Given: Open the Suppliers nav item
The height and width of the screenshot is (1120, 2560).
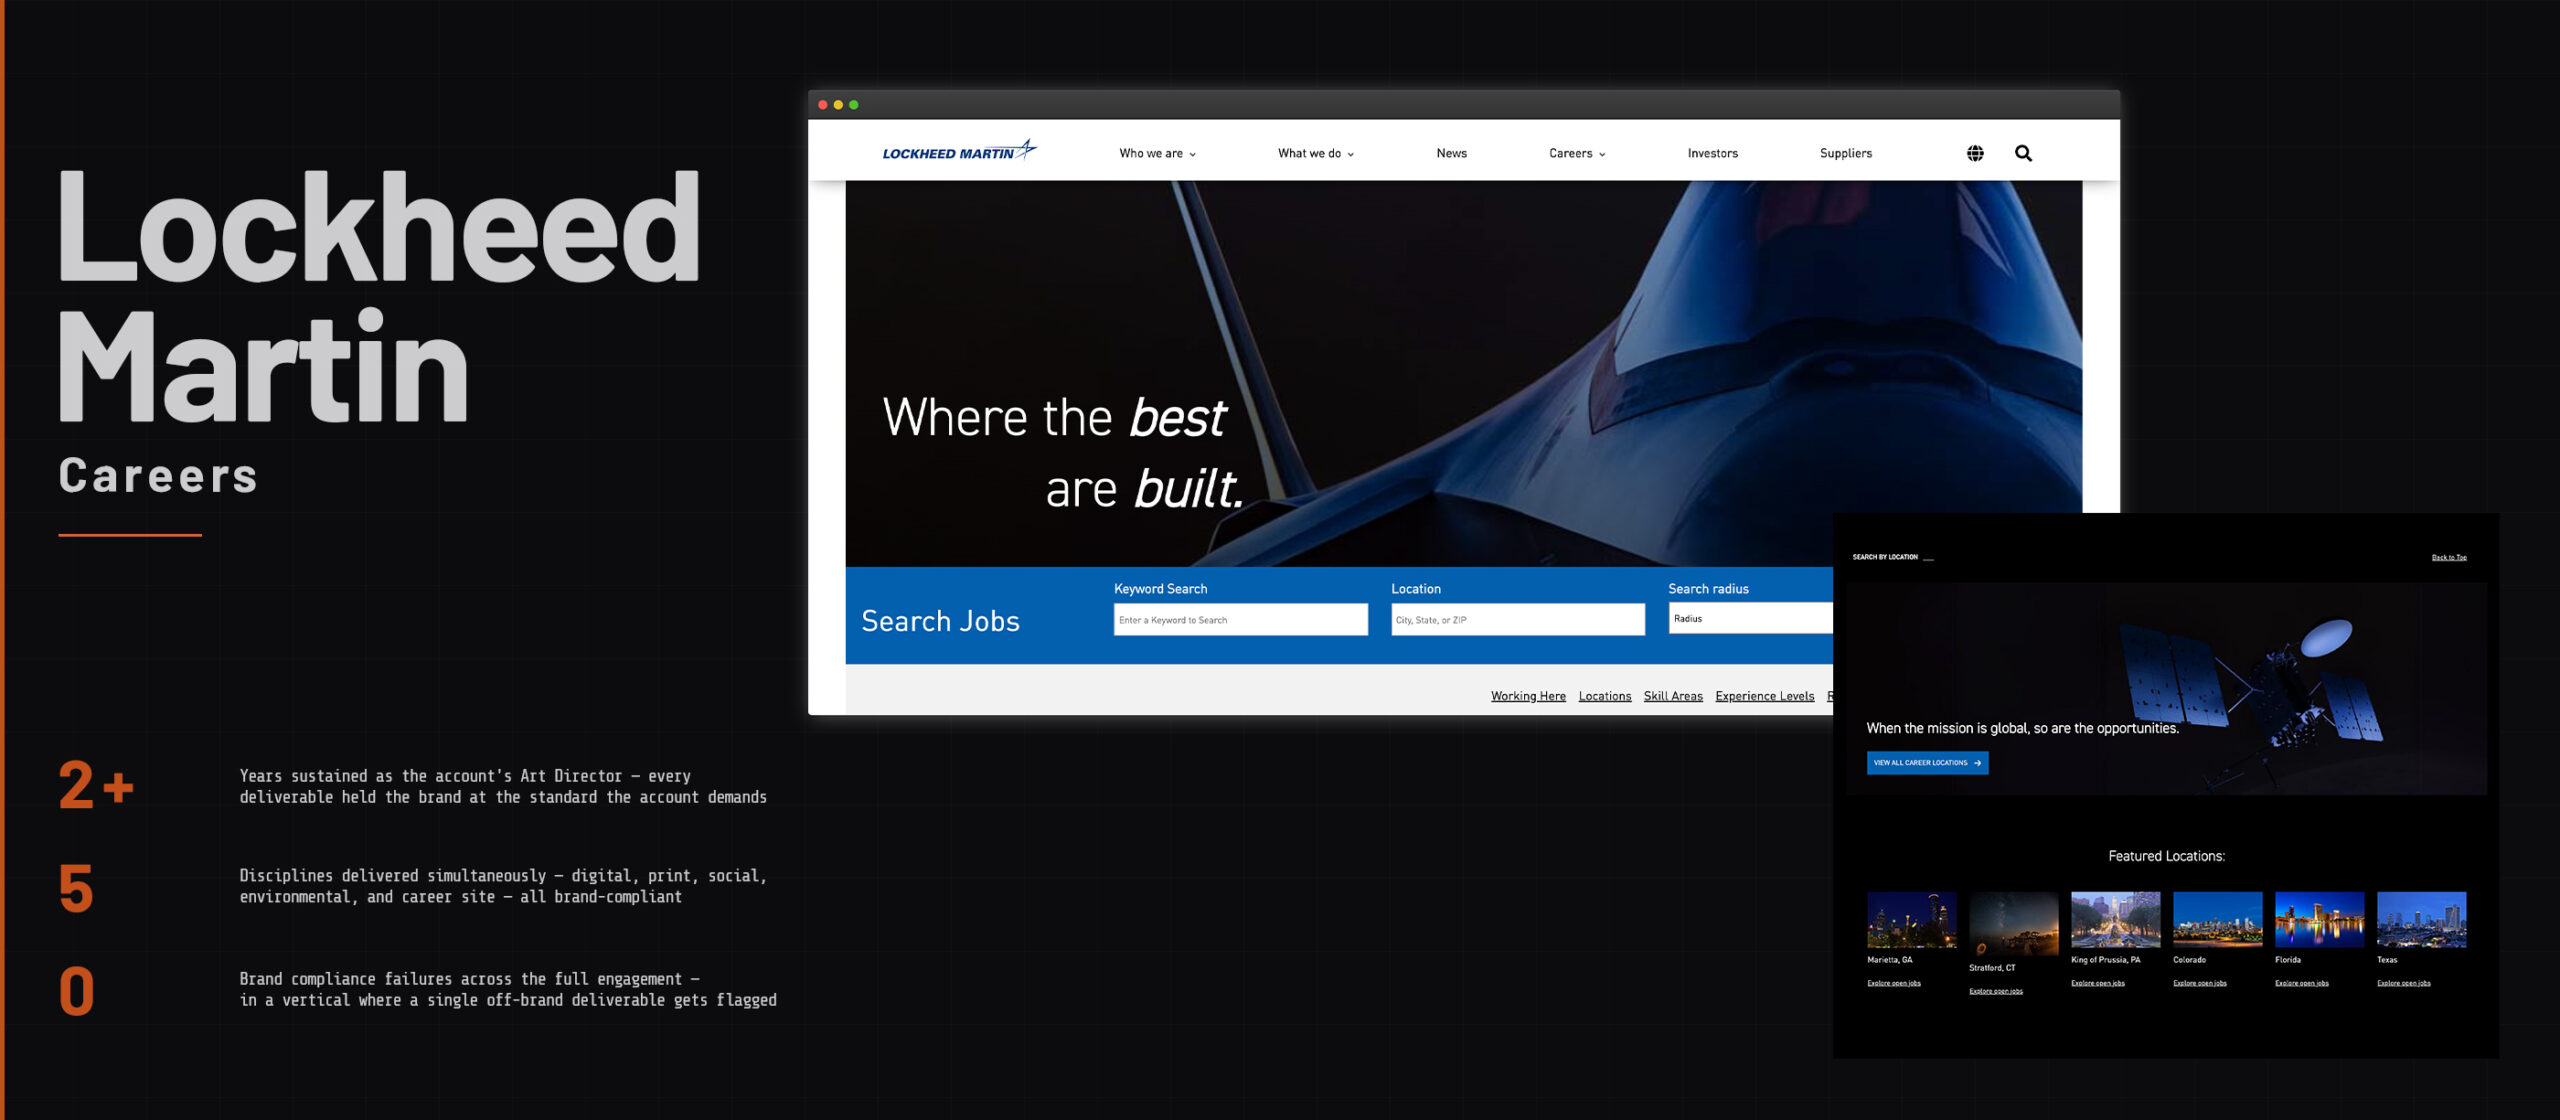Looking at the screenshot, I should pyautogui.click(x=1845, y=153).
